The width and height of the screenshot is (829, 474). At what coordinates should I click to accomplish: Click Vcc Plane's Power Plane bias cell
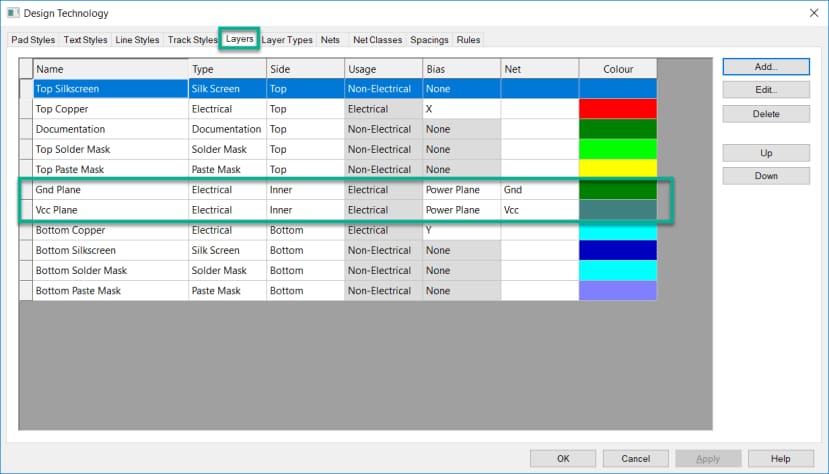(x=462, y=210)
